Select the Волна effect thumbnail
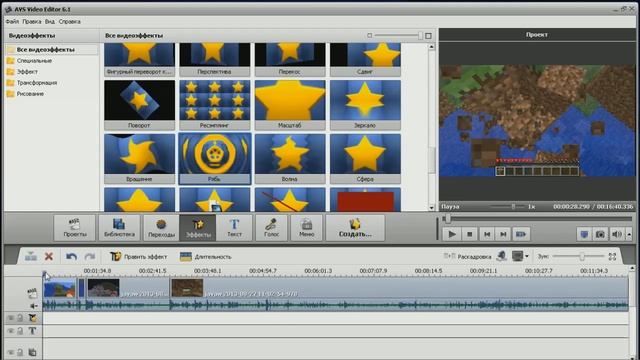This screenshot has width=640, height=360. (290, 158)
